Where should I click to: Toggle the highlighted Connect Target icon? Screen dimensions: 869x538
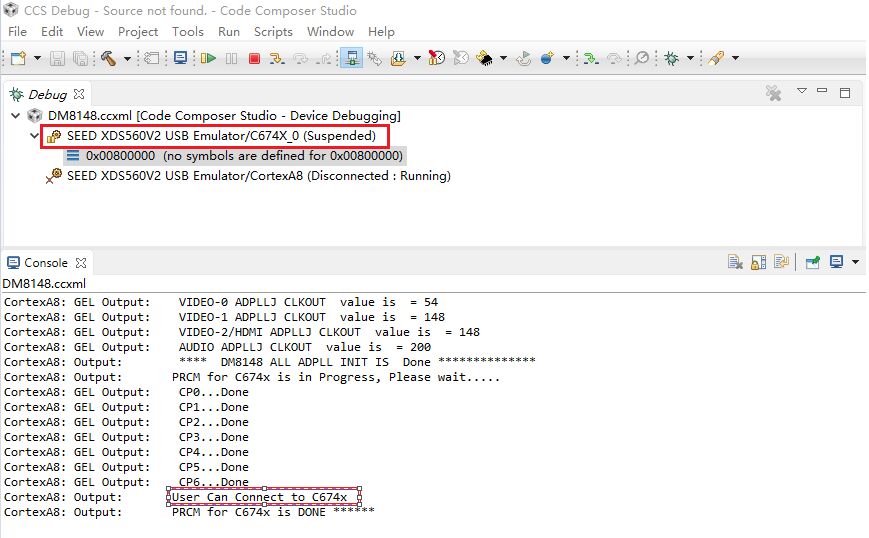tap(351, 58)
